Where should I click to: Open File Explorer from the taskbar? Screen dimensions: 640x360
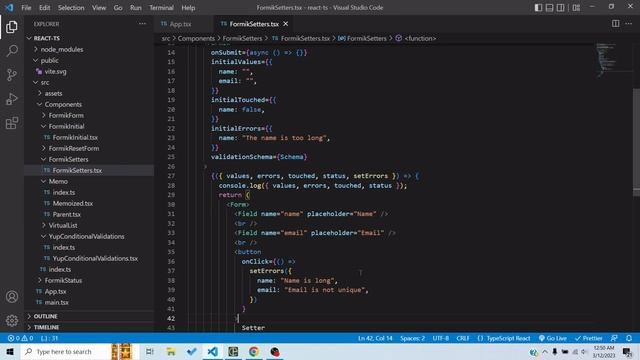pos(171,351)
